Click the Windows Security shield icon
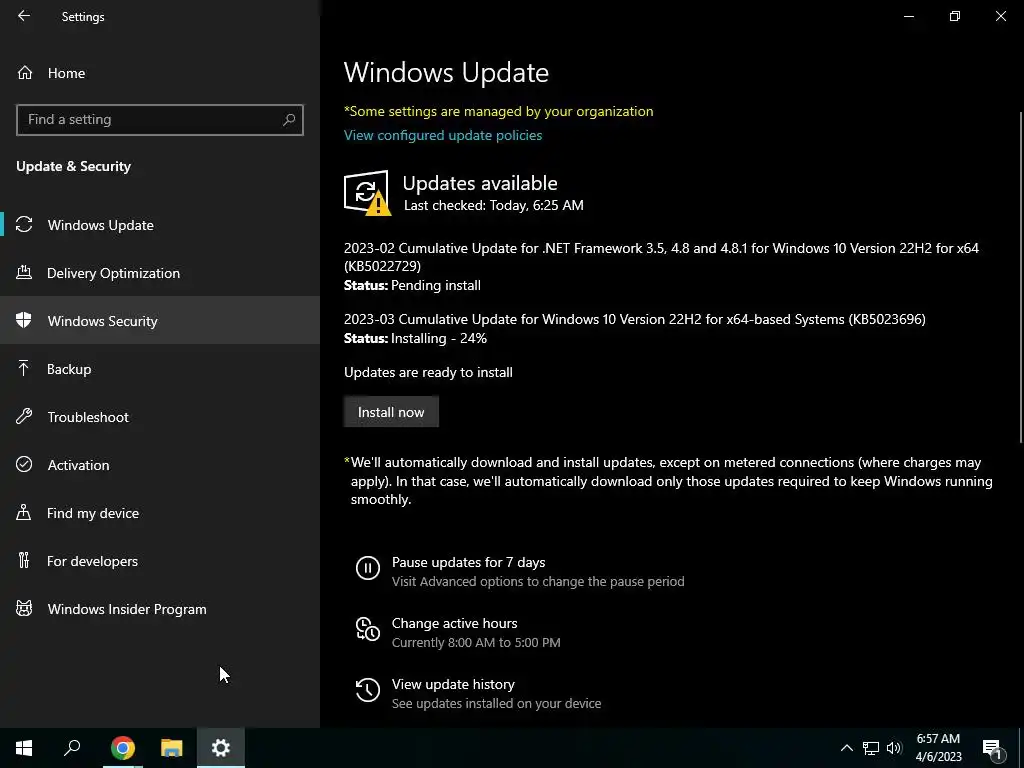 pyautogui.click(x=24, y=320)
